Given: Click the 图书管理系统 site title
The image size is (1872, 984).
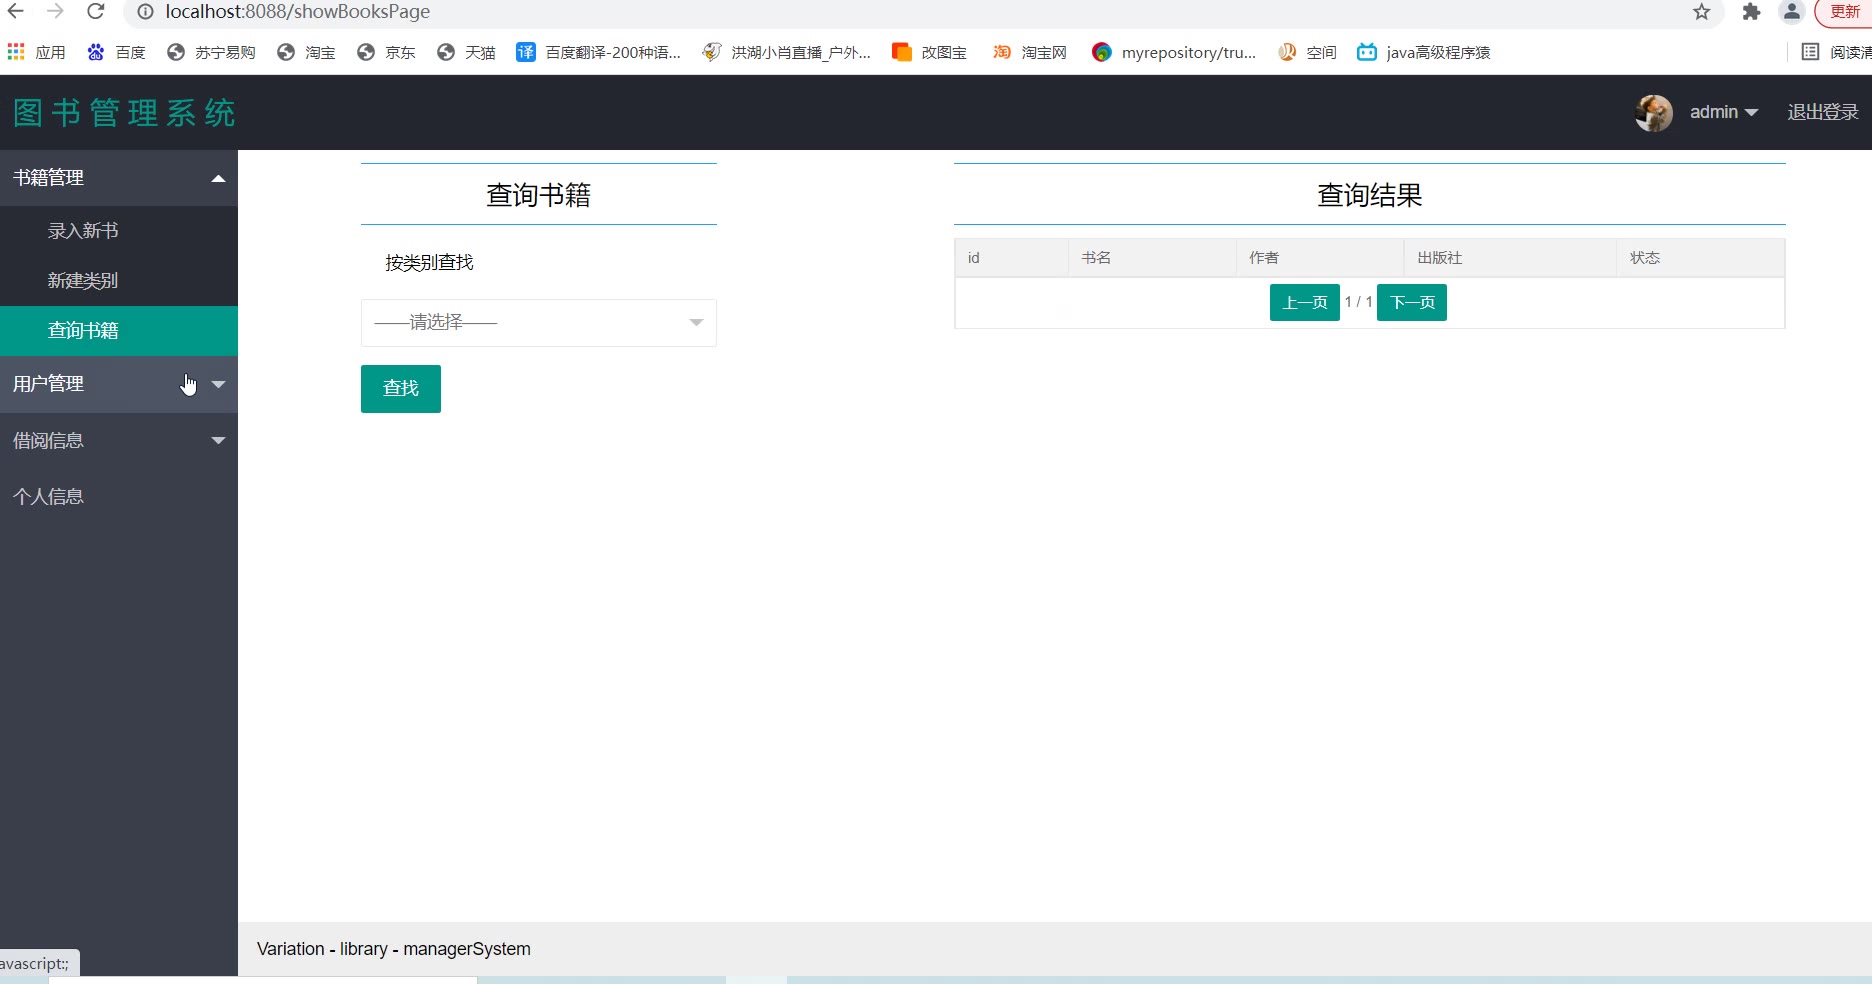Looking at the screenshot, I should coord(125,113).
